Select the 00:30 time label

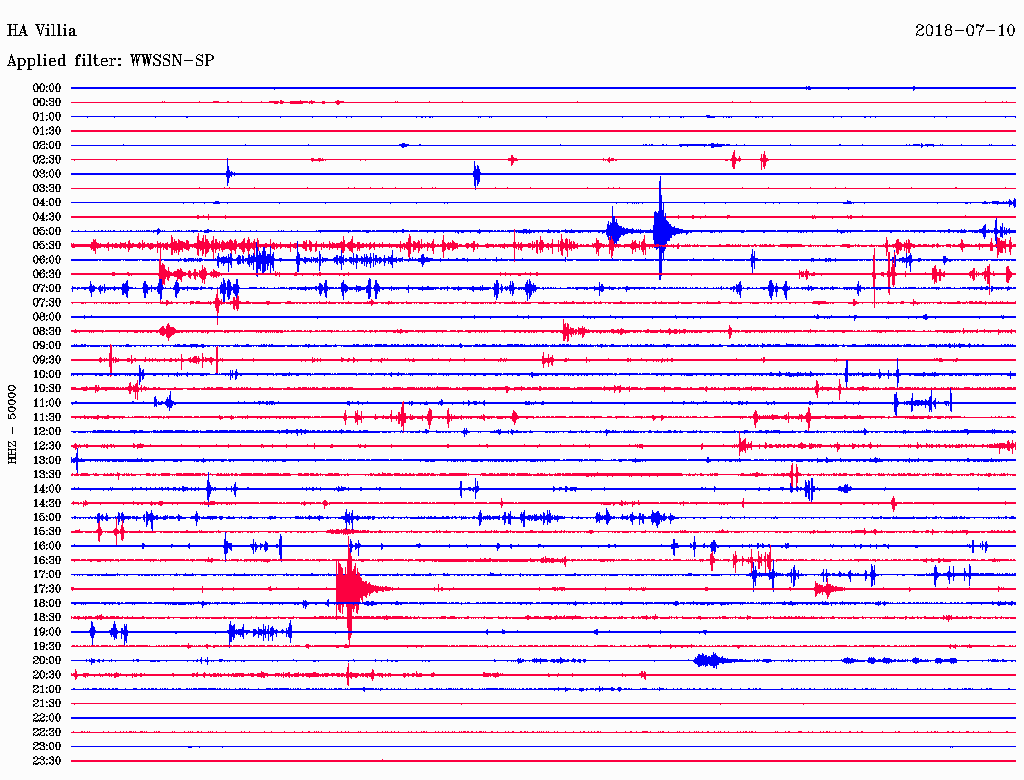(47, 102)
